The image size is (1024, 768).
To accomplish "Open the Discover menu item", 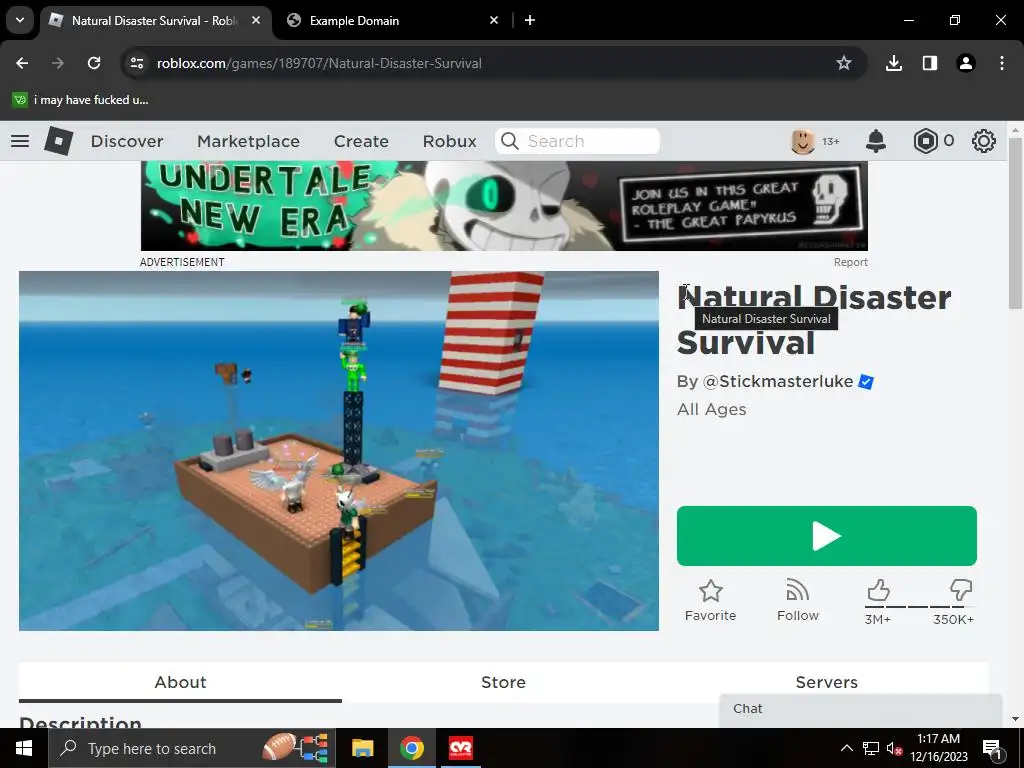I will [127, 141].
